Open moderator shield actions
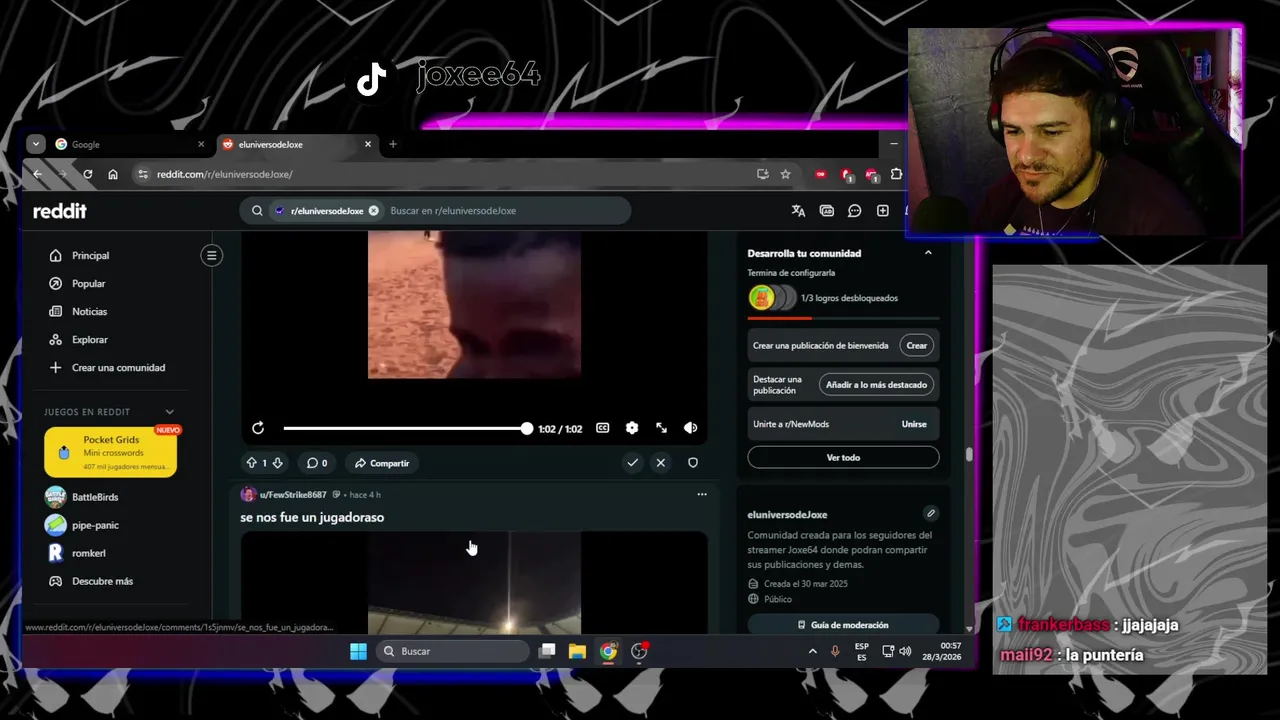This screenshot has height=720, width=1280. (692, 463)
